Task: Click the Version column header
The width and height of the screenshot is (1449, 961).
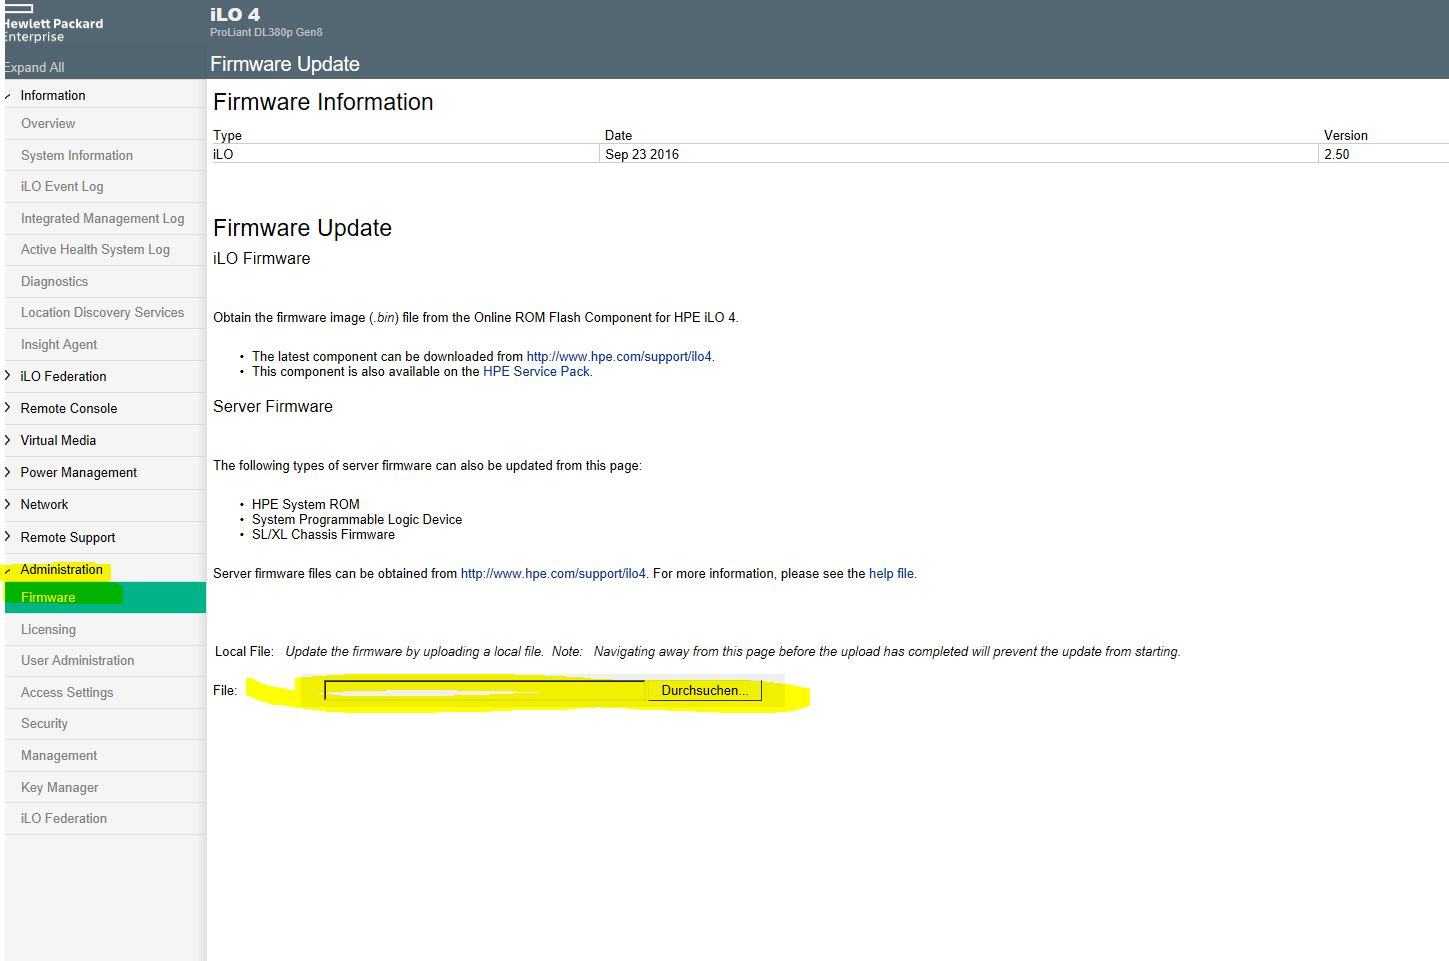Action: click(x=1346, y=135)
